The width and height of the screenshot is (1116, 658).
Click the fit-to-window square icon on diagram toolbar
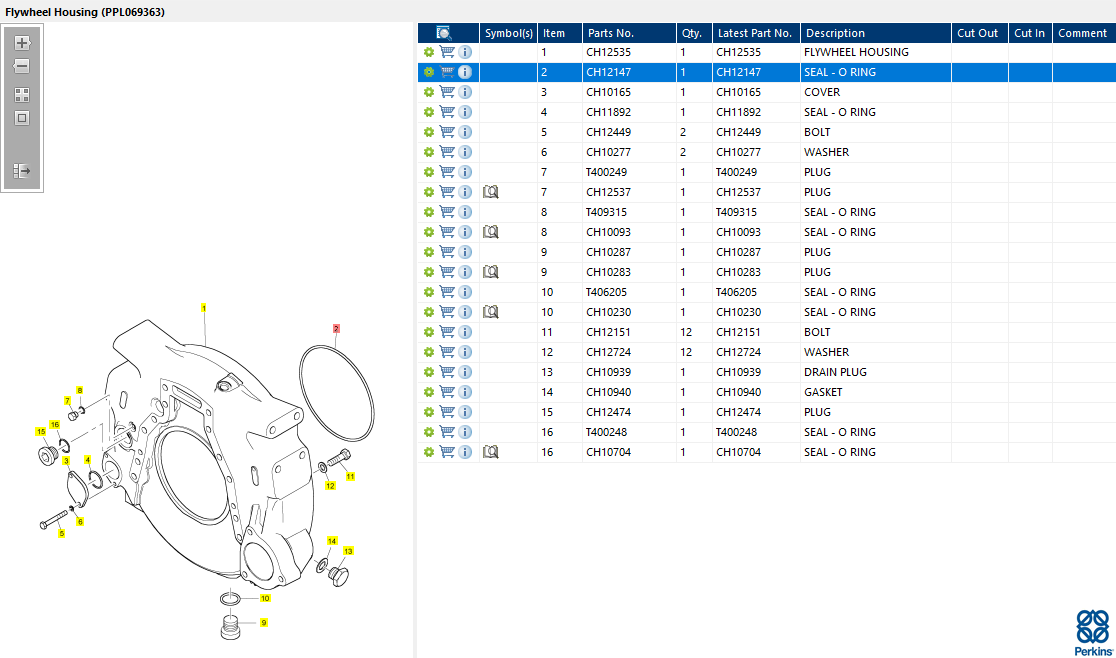point(22,118)
